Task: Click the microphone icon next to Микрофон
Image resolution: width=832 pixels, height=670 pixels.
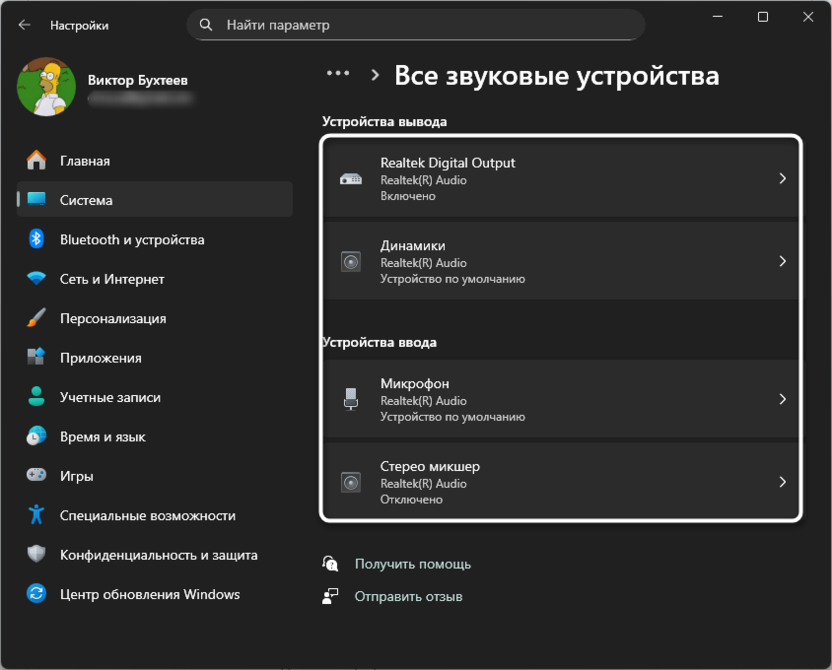Action: click(351, 399)
